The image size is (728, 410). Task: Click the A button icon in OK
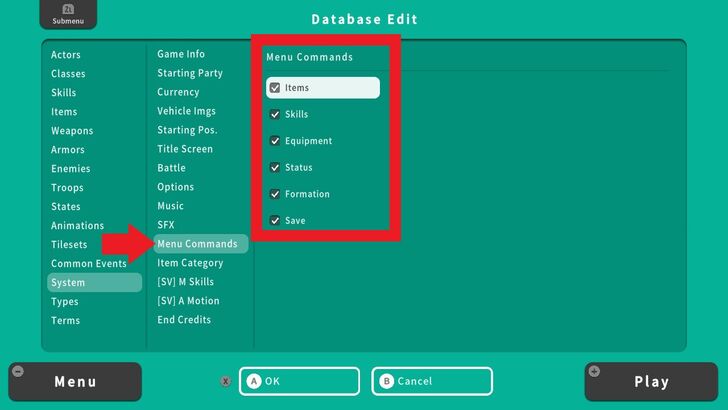pyautogui.click(x=254, y=381)
